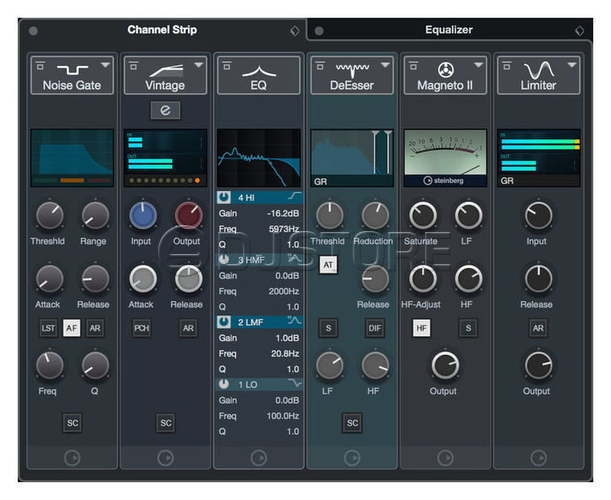Click the EQ bottom position arrow icon
The width and height of the screenshot is (611, 500).
tap(259, 458)
